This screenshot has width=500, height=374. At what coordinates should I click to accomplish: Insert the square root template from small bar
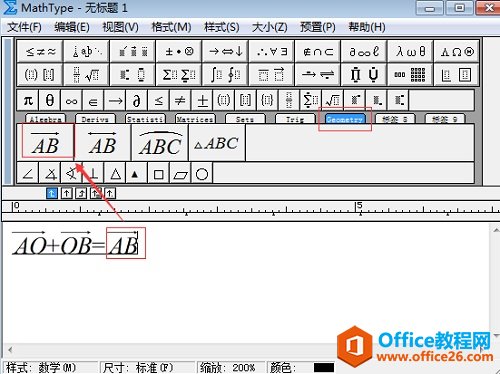tap(332, 100)
